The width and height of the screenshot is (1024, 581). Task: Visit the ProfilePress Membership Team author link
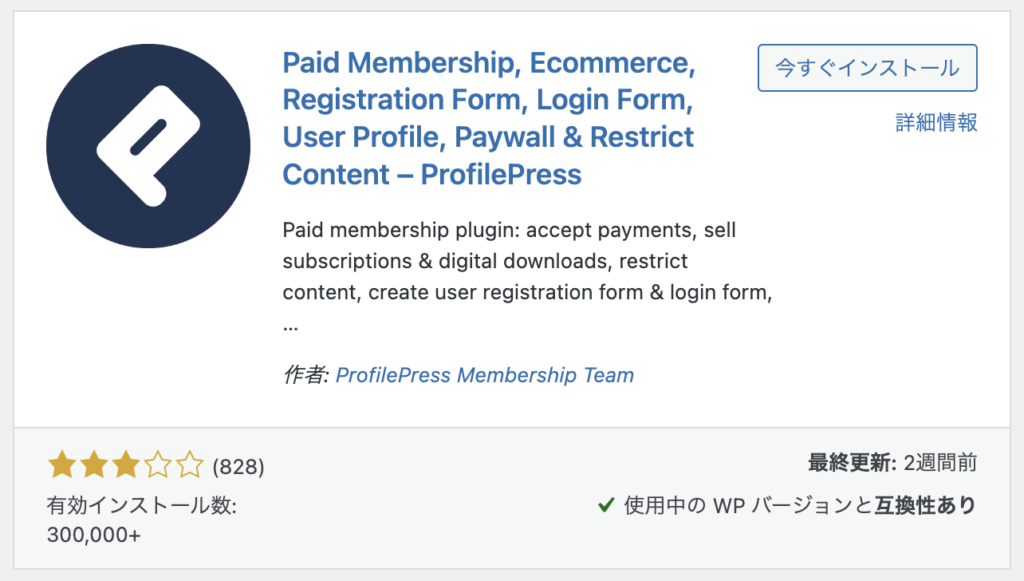tap(485, 375)
